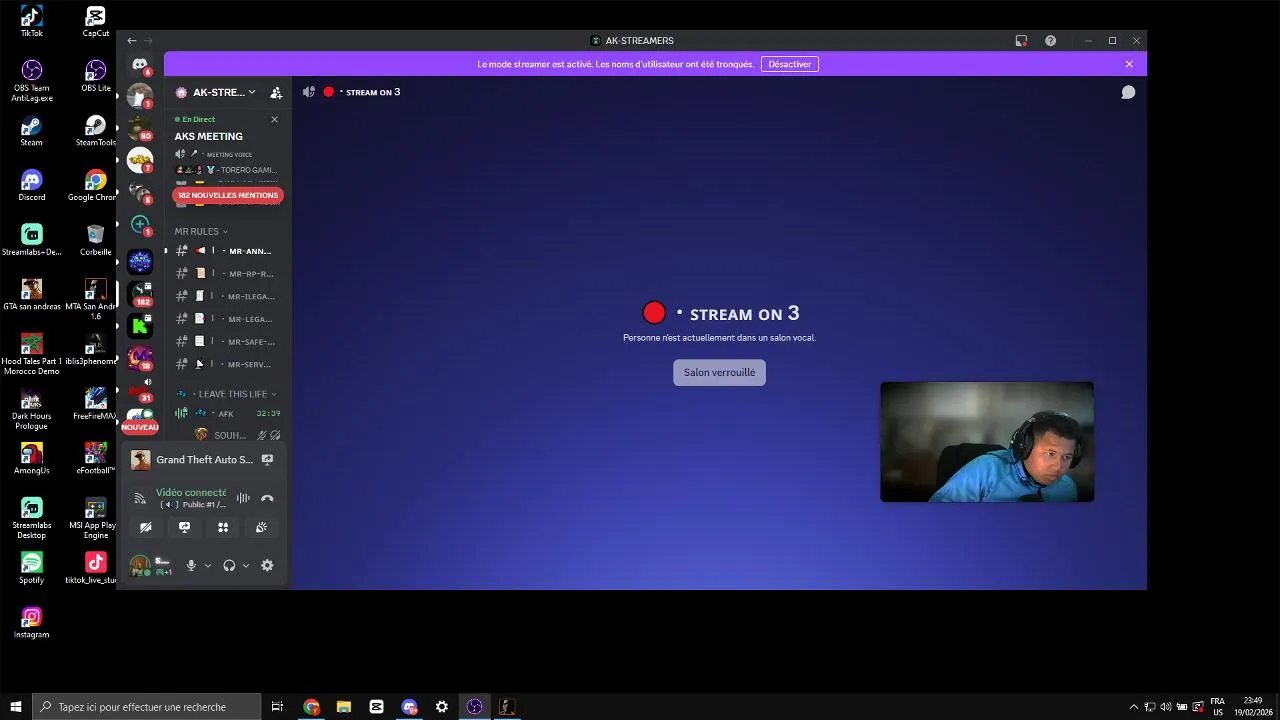Open server icon with 18 badge
The image size is (1280, 720).
point(140,357)
